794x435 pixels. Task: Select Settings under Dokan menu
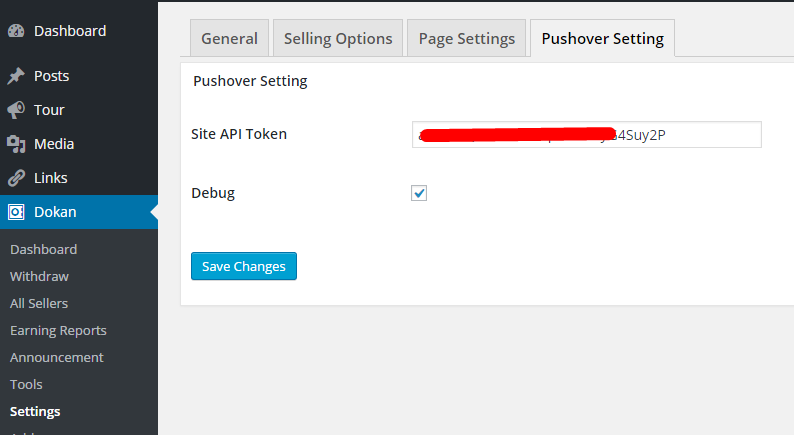click(x=35, y=412)
